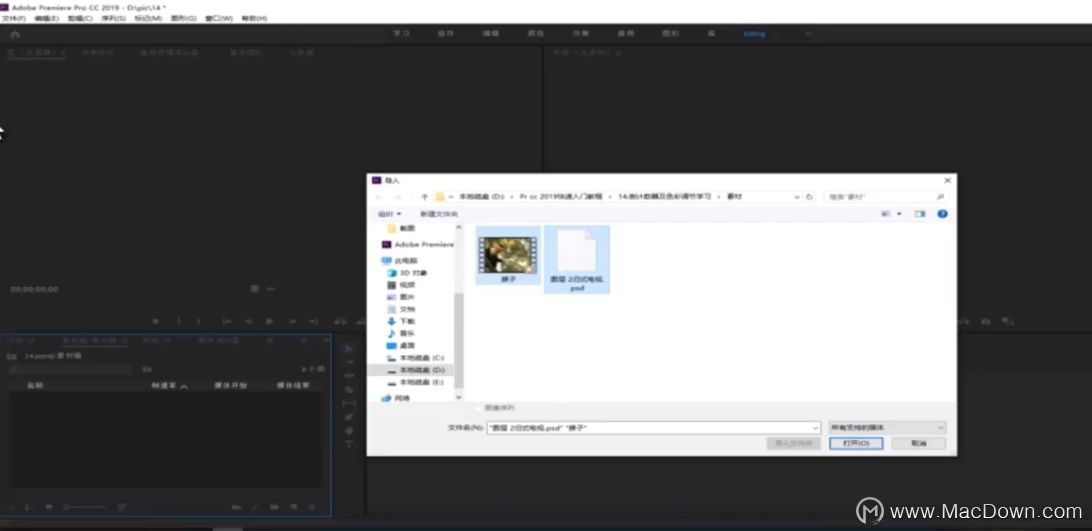
Task: Expand the address bar path dropdown
Action: tap(799, 197)
